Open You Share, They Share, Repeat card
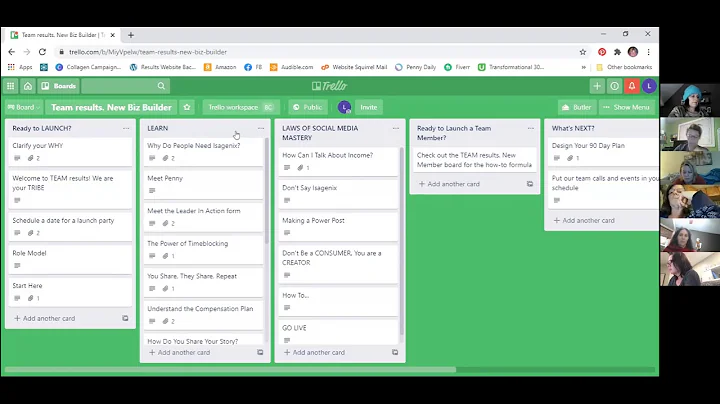The height and width of the screenshot is (404, 720). tap(203, 282)
